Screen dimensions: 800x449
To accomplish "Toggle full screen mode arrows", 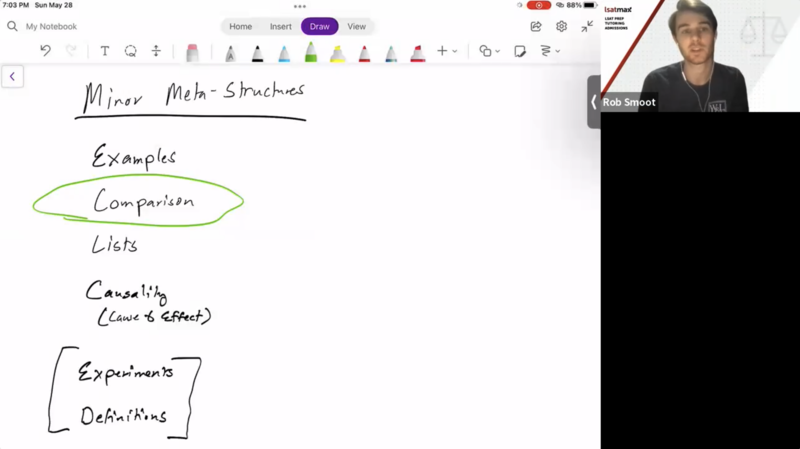I will 587,27.
